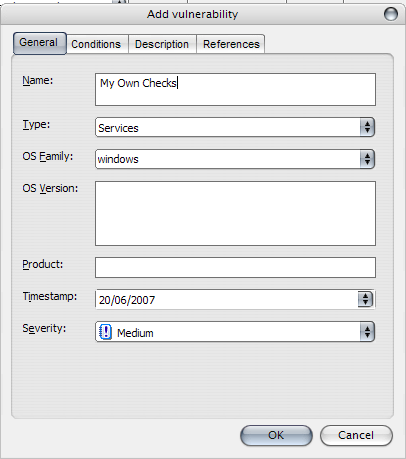Open the References tab
Viewport: 406px width, 459px height.
click(231, 44)
